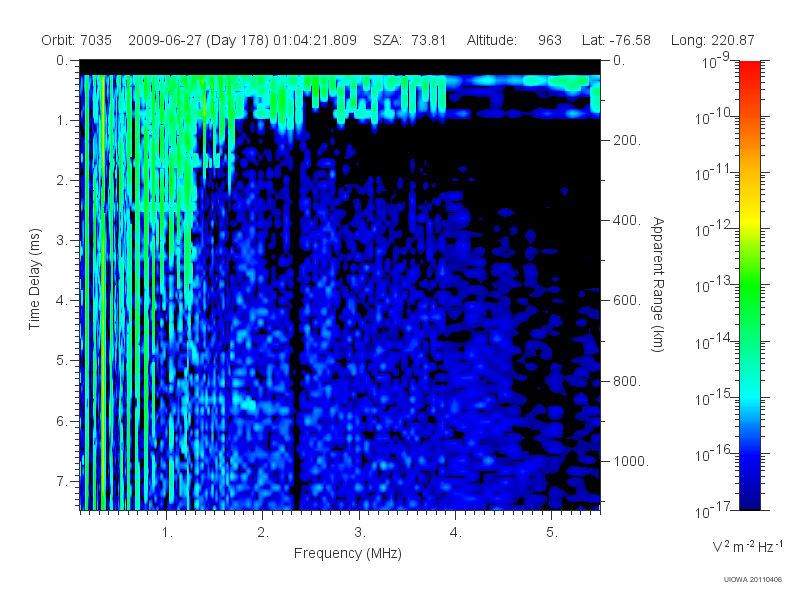Click the '0.' time delay tick label
This screenshot has width=800, height=600.
62,61
